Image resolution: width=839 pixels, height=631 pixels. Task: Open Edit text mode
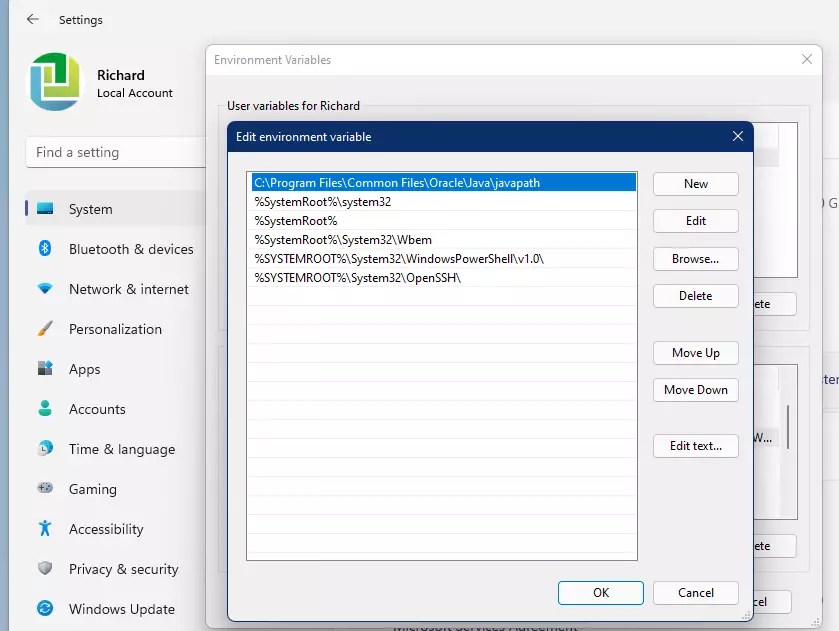(695, 446)
